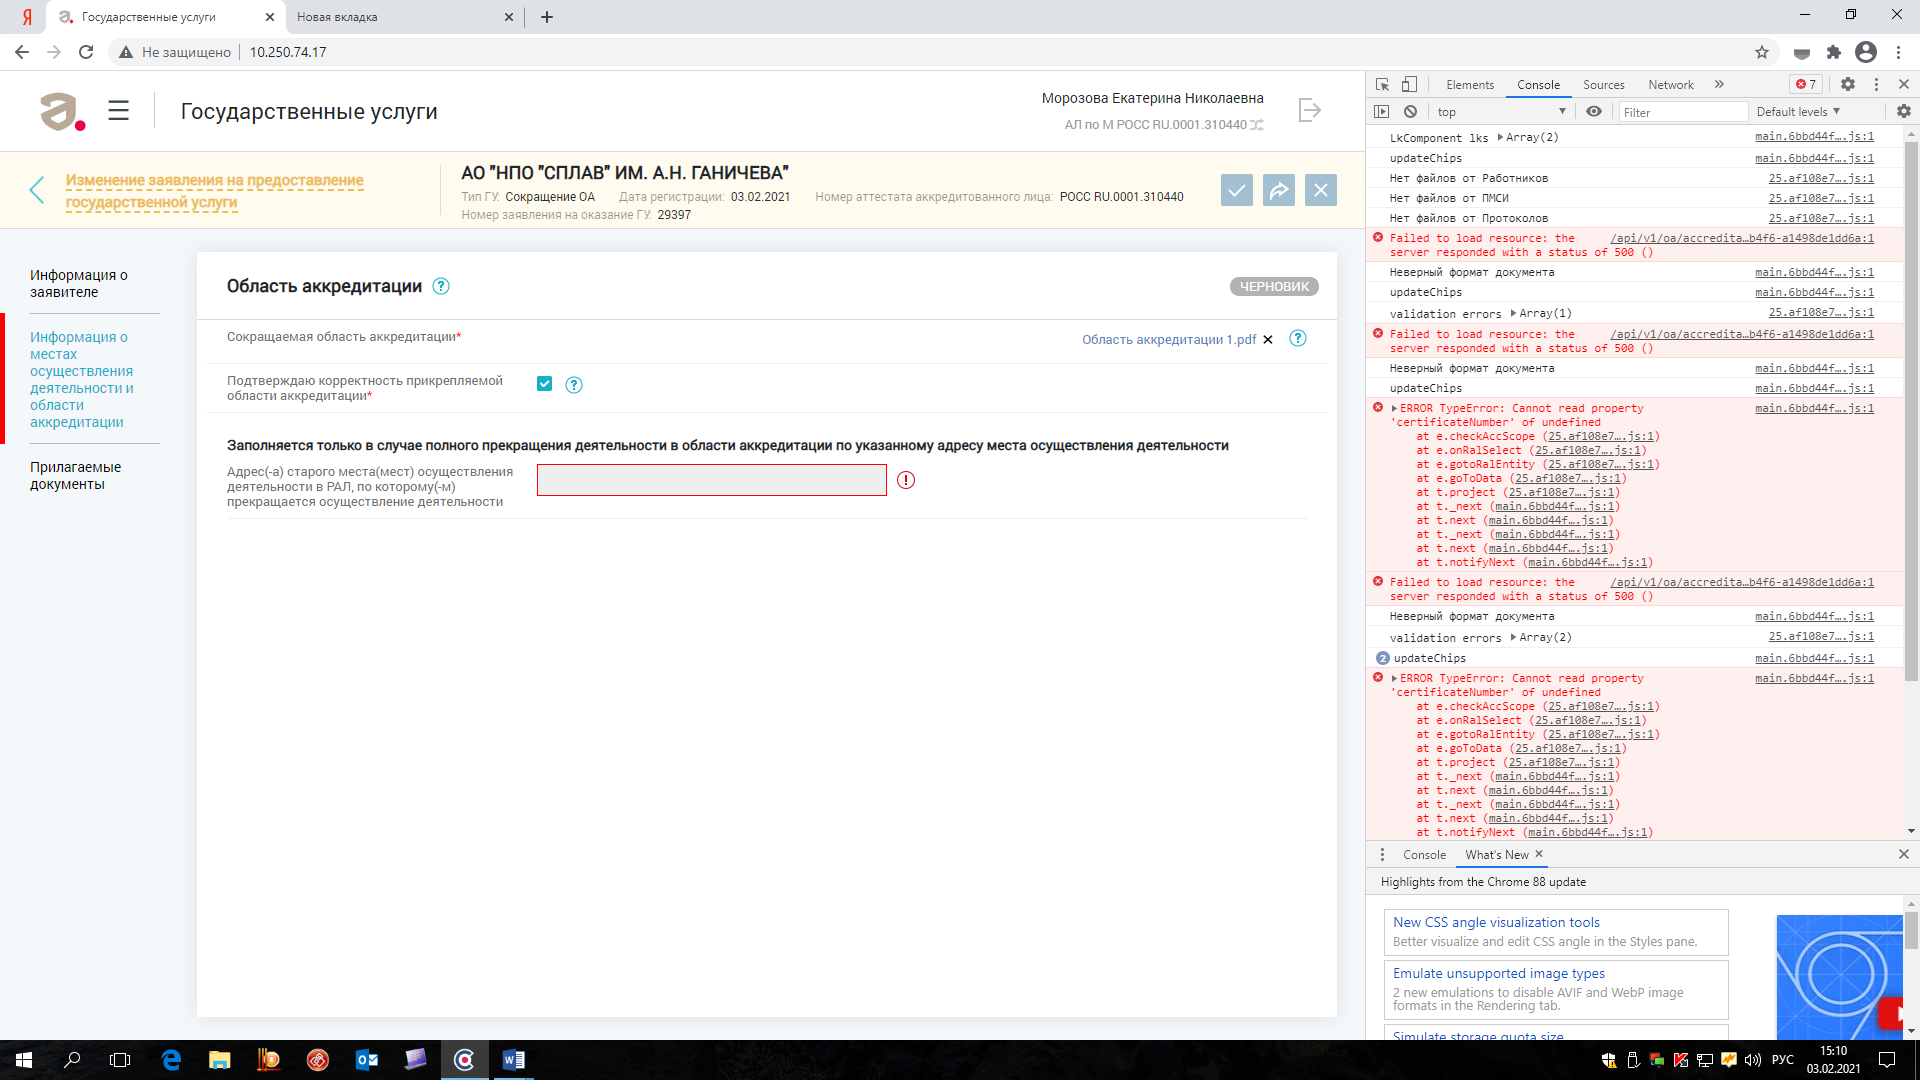The width and height of the screenshot is (1920, 1080).
Task: Clear the DevTools console log
Action: tap(1410, 112)
